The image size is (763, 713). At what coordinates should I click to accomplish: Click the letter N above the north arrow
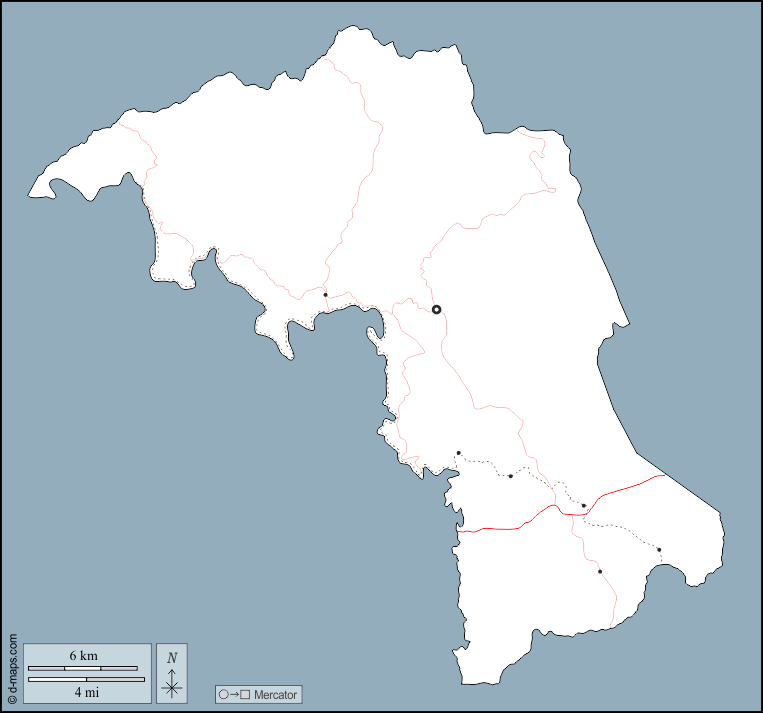[172, 658]
